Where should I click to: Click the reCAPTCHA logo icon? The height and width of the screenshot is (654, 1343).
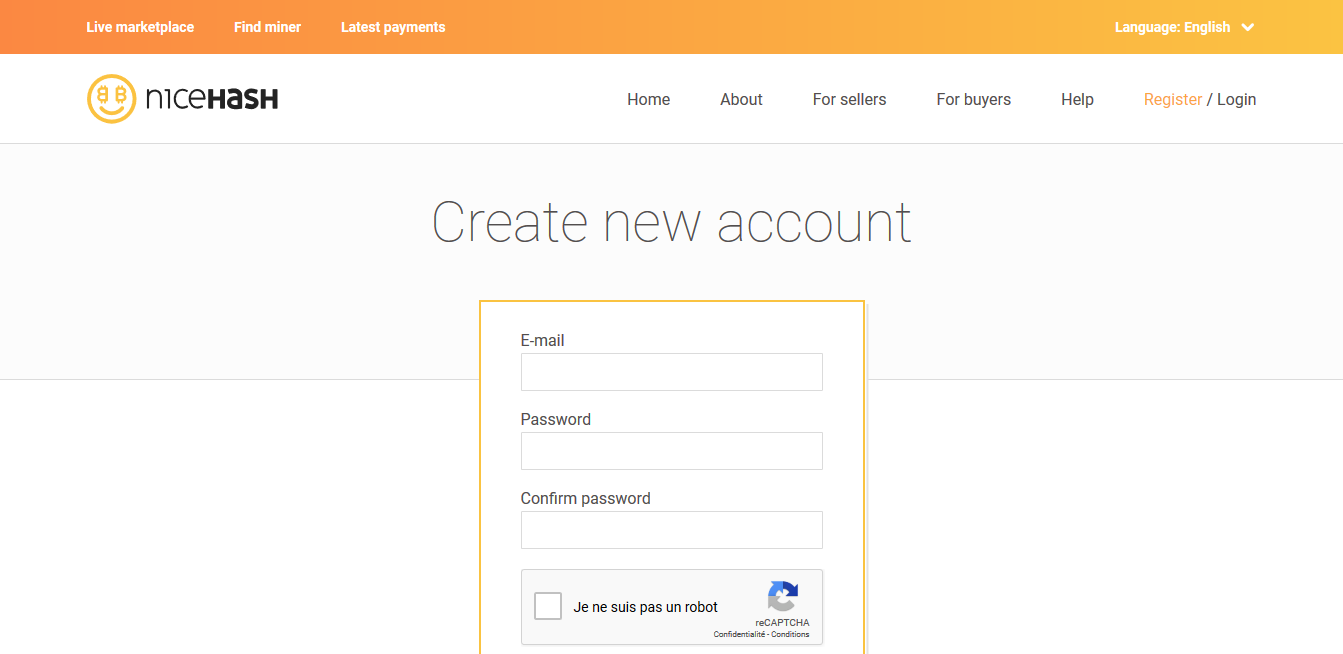point(783,597)
